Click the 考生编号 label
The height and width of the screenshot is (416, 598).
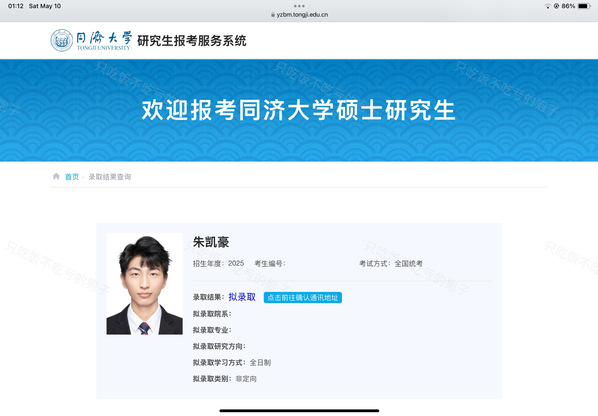[x=270, y=263]
